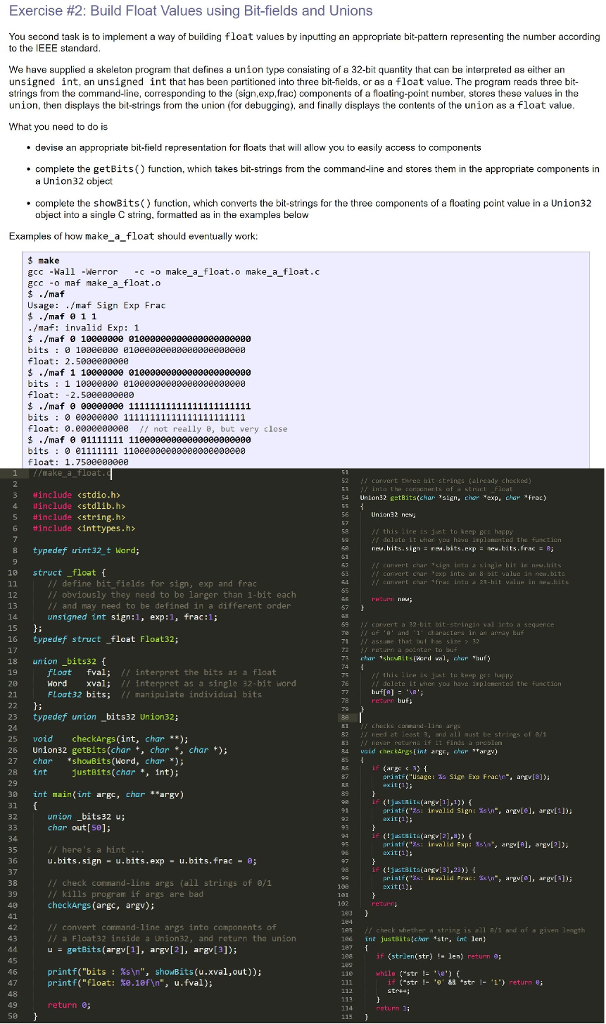Viewport: 606px width, 1024px height.
Task: Click the 'gcc -o maf make_a_float.o' line
Action: pyautogui.click(x=94, y=283)
